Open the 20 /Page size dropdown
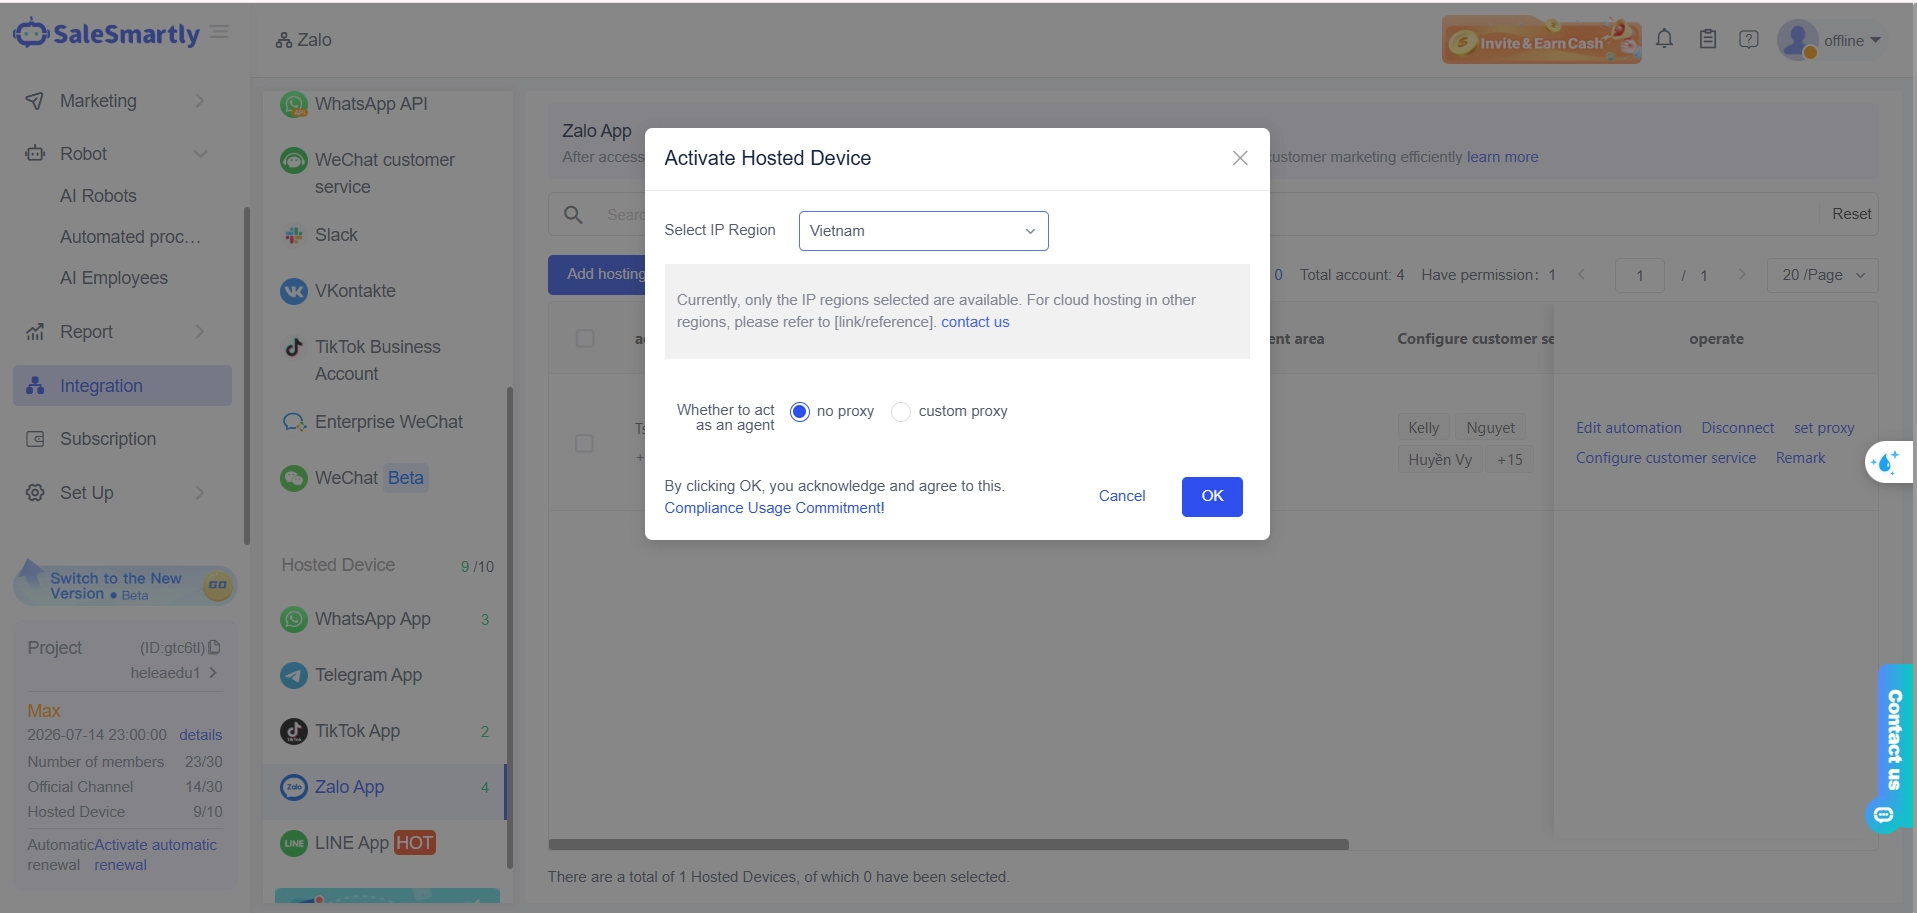The width and height of the screenshot is (1917, 913). coord(1822,275)
